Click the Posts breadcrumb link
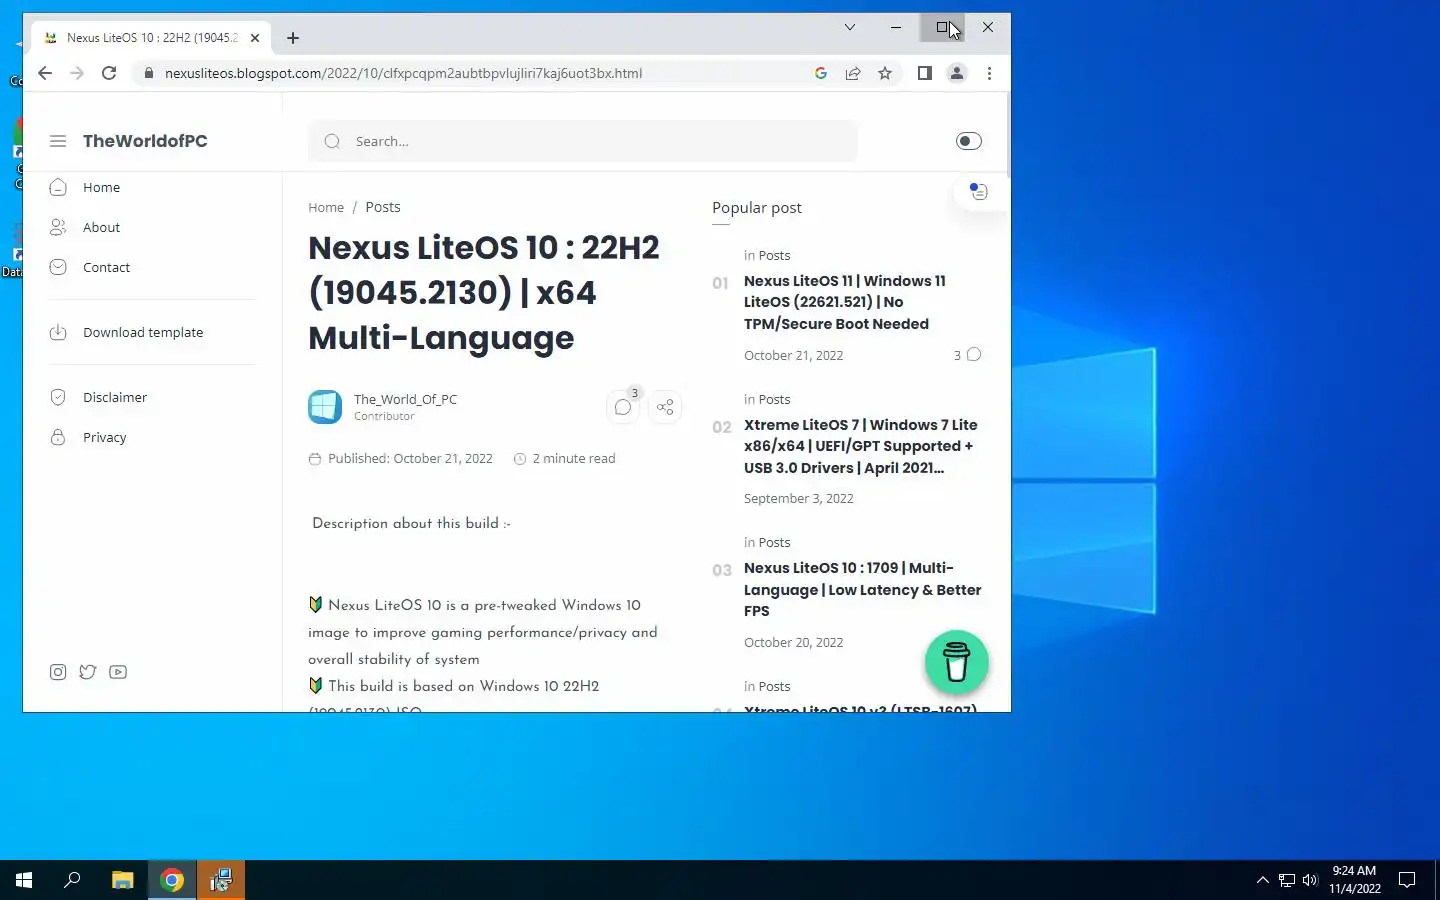The width and height of the screenshot is (1440, 900). [383, 207]
